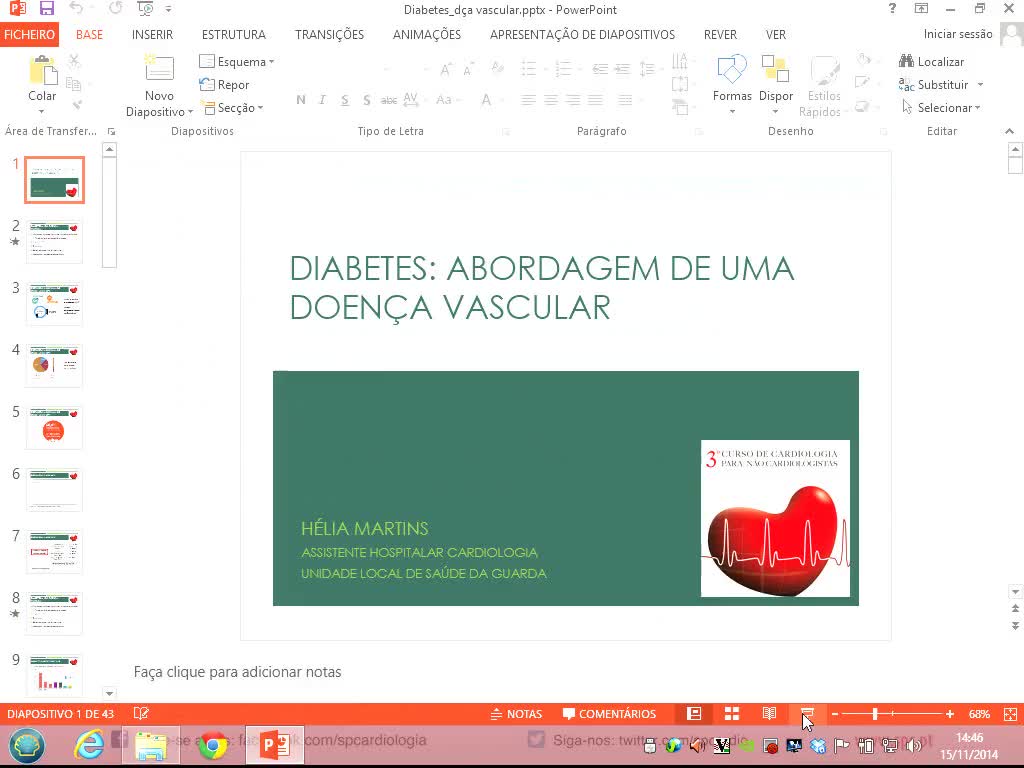1024x768 pixels.
Task: Select slide 4 thumbnail with pie chart
Action: (x=54, y=366)
